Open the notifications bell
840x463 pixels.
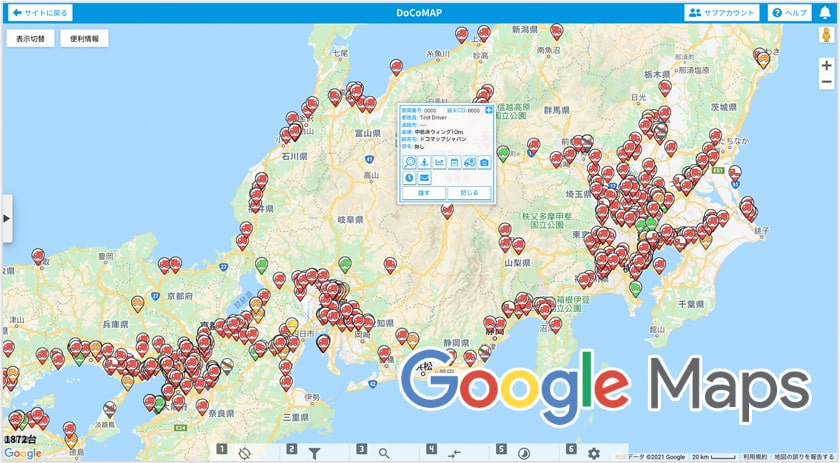tap(825, 13)
